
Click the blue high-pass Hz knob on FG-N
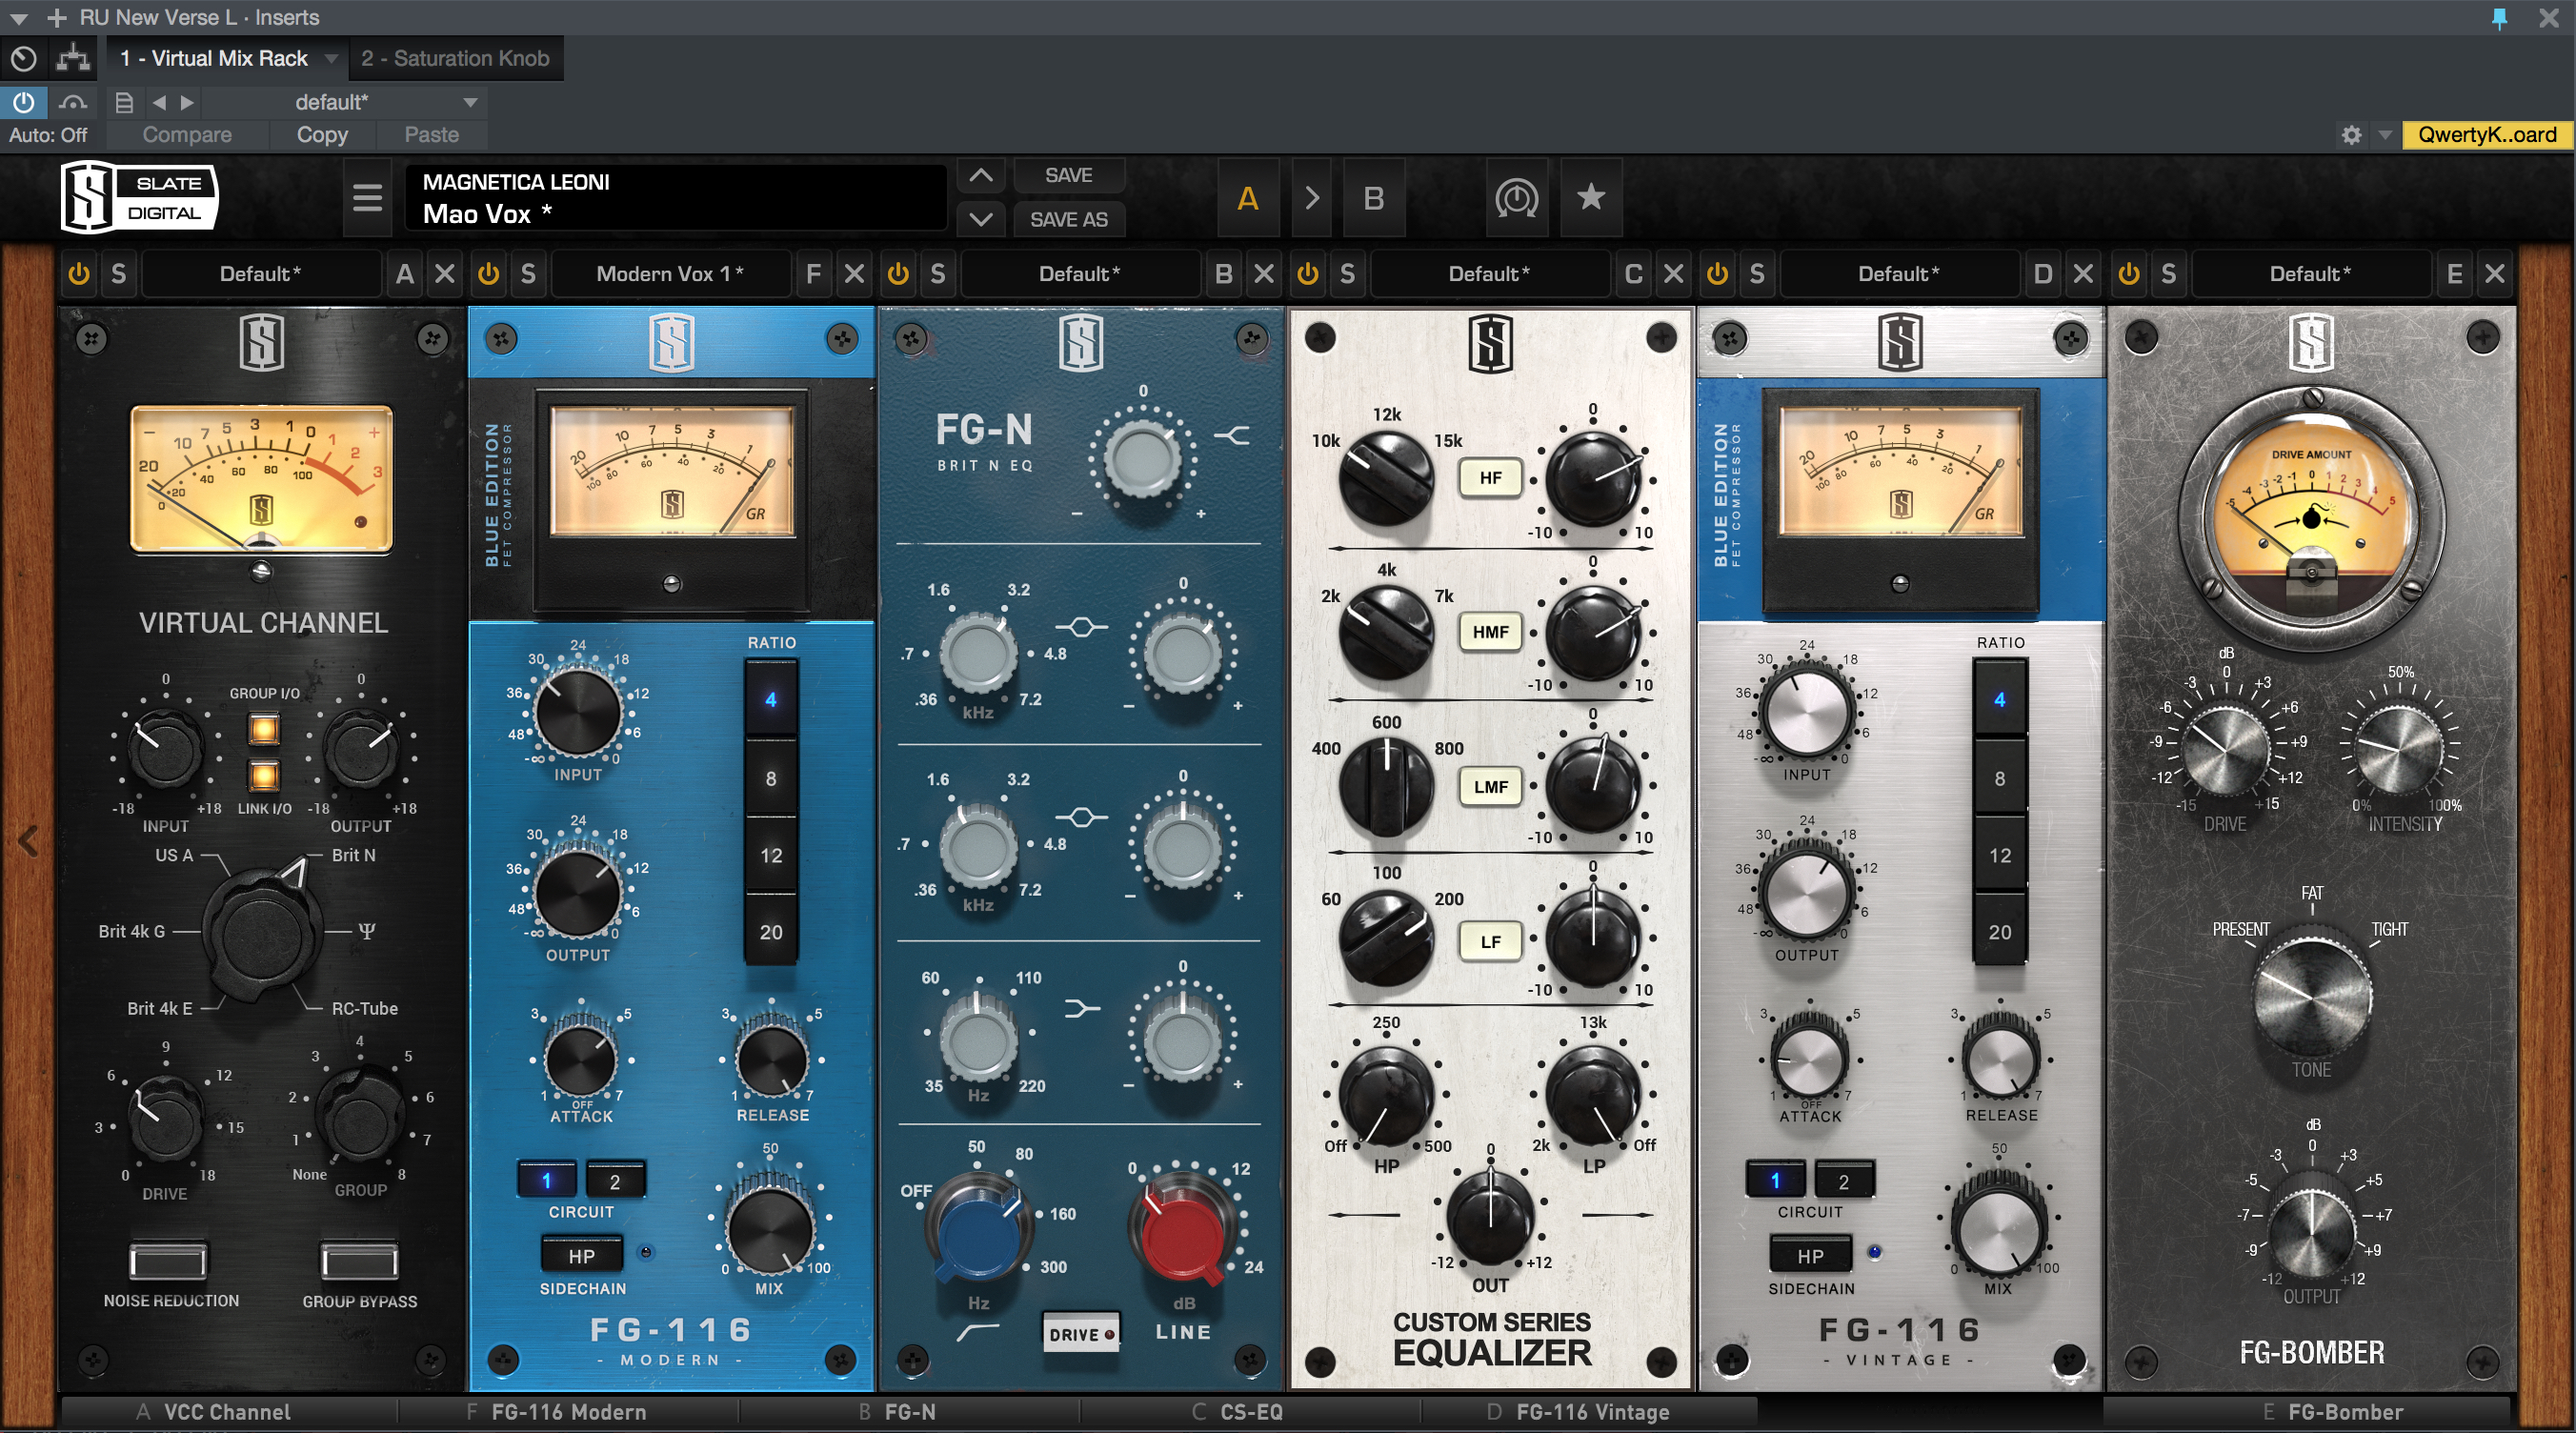tap(978, 1232)
